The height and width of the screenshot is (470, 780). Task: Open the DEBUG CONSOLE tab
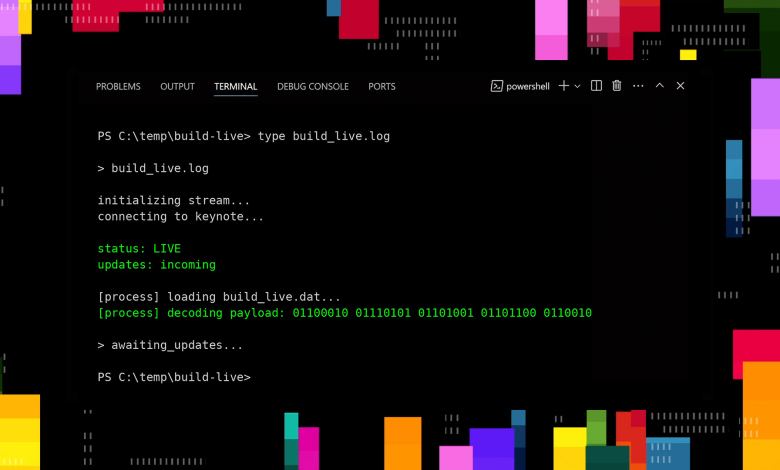pyautogui.click(x=312, y=87)
